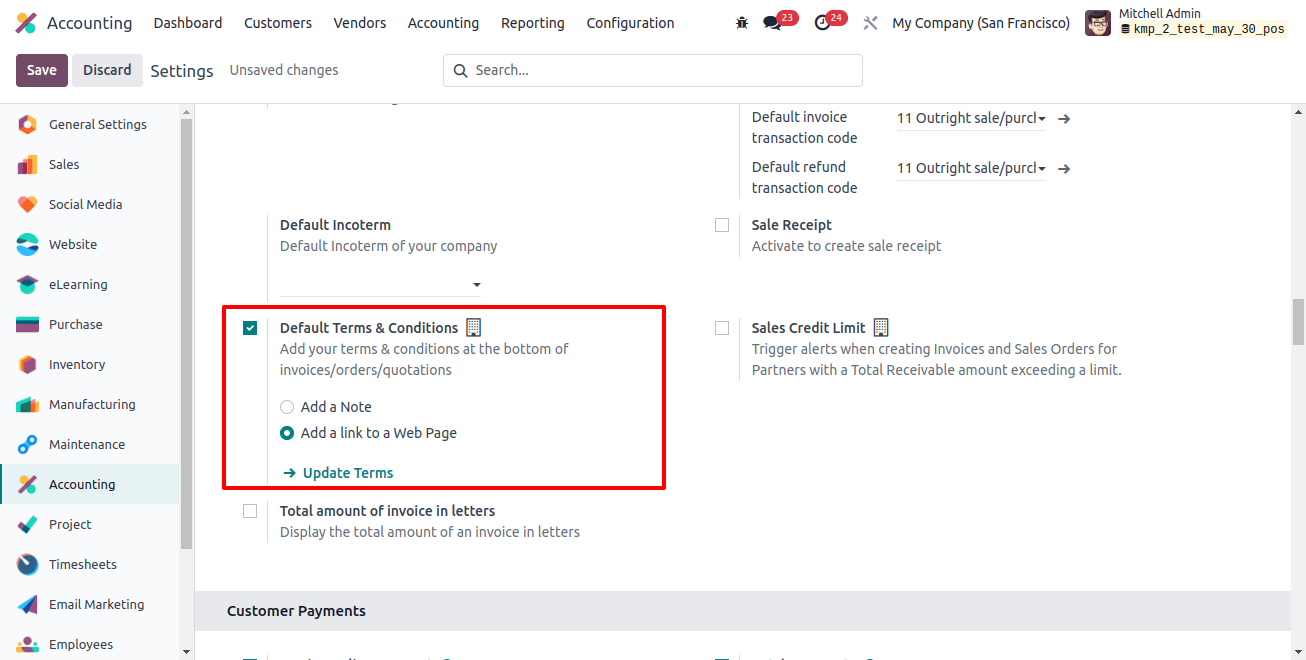
Task: Save the settings
Action: (x=42, y=70)
